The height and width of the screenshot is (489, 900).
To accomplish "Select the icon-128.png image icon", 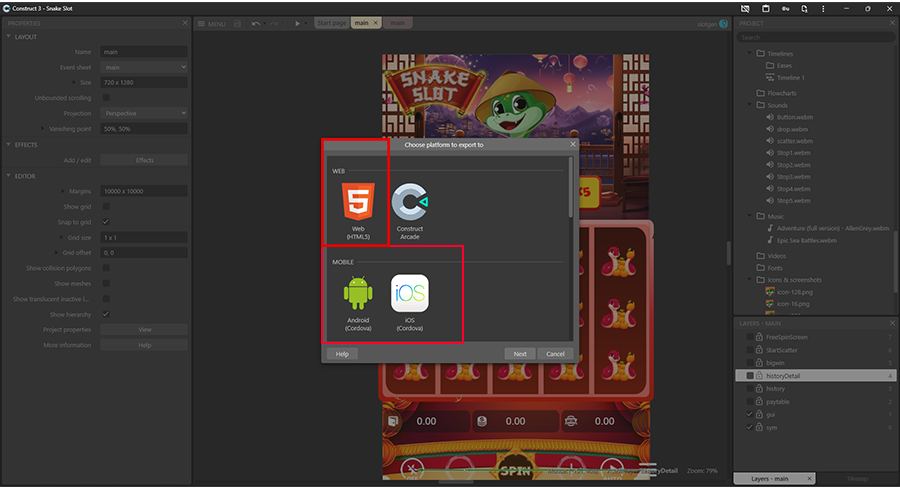I will tap(770, 292).
